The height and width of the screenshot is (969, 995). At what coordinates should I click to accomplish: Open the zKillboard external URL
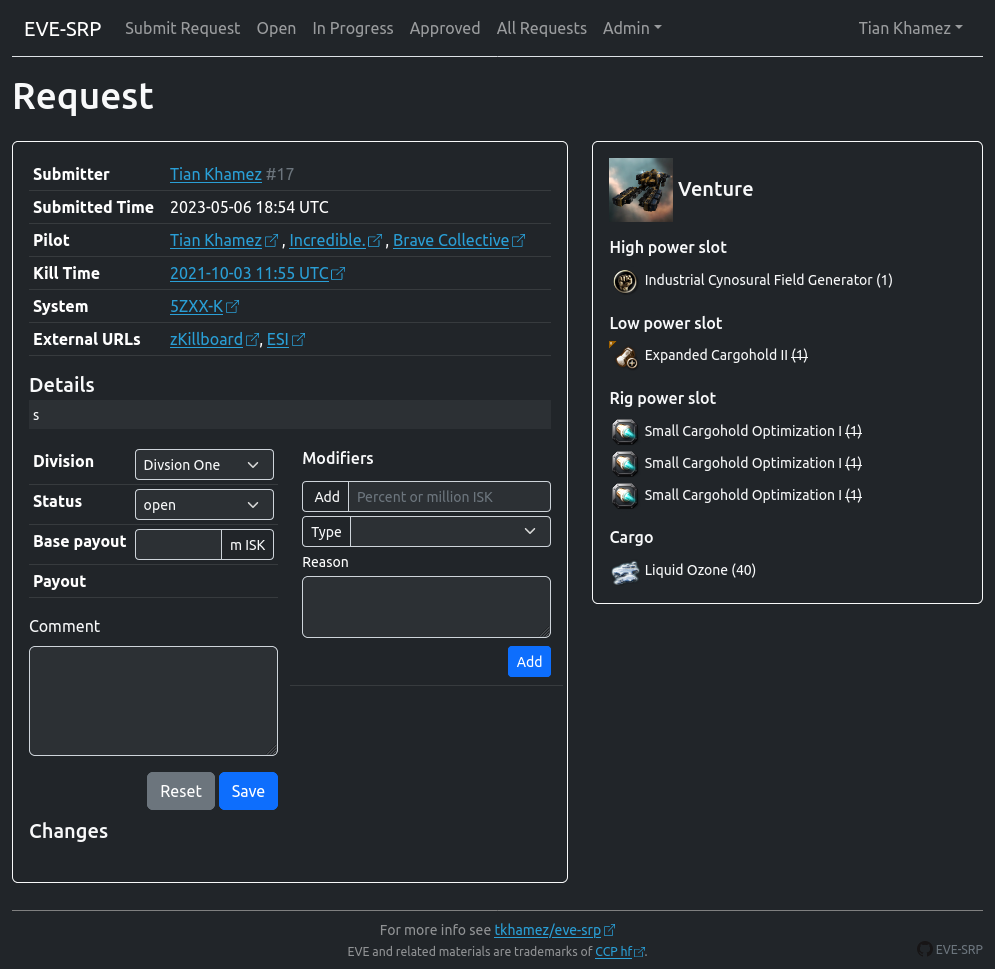click(x=206, y=339)
